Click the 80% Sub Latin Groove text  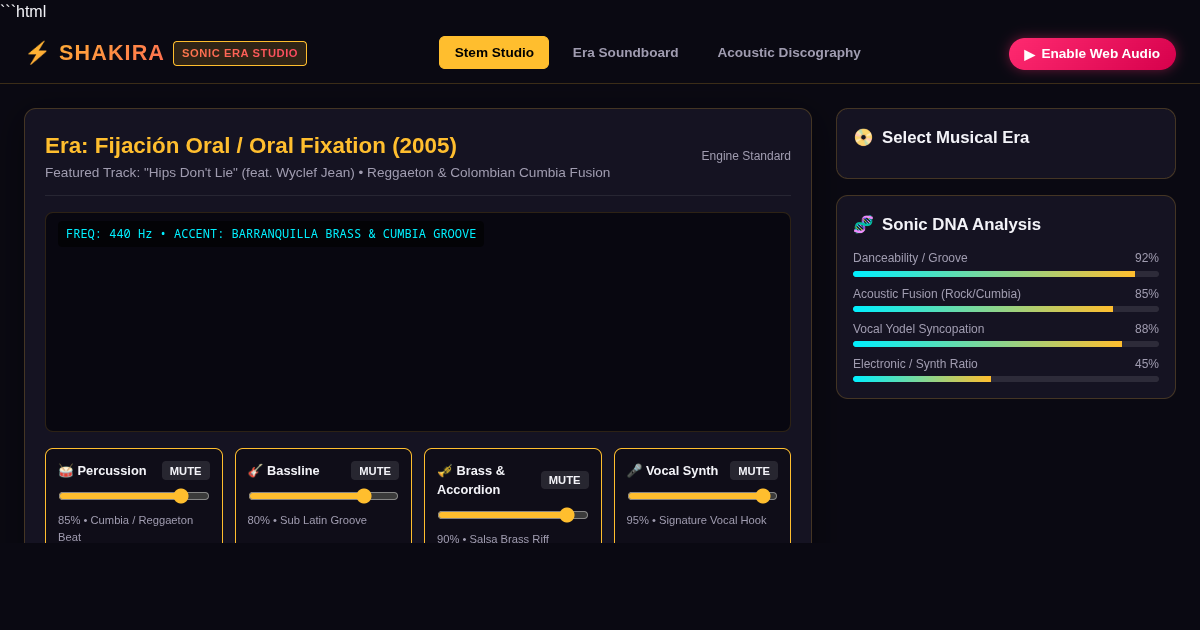(307, 520)
